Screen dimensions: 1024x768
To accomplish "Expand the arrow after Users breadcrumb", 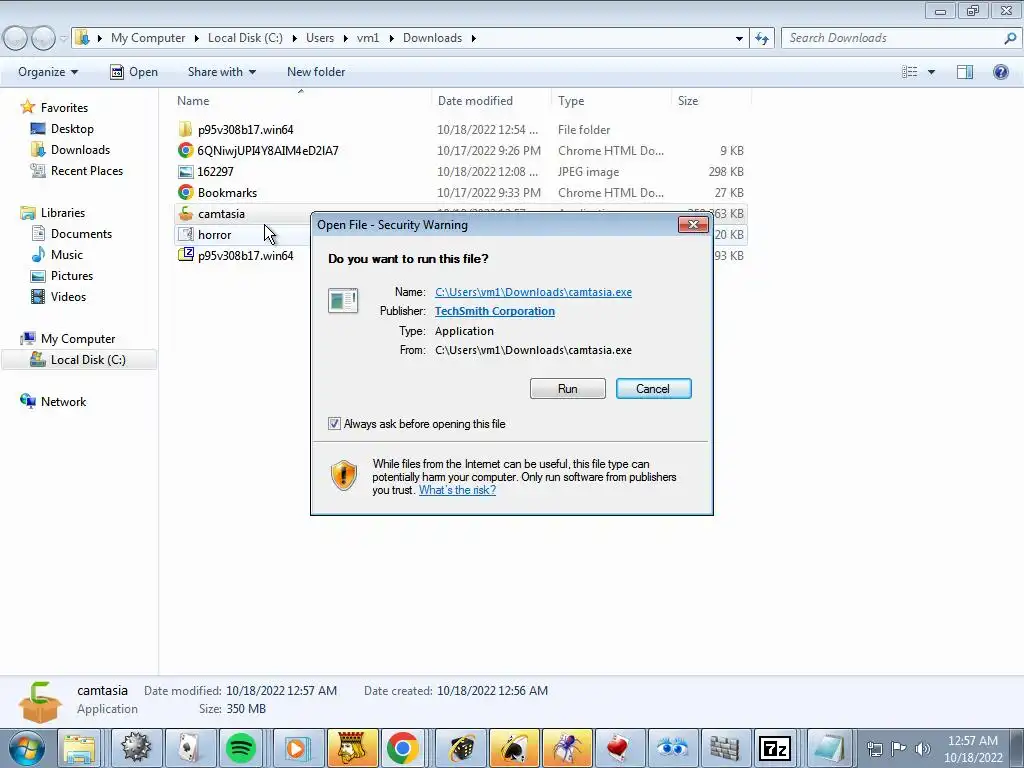I will point(345,38).
